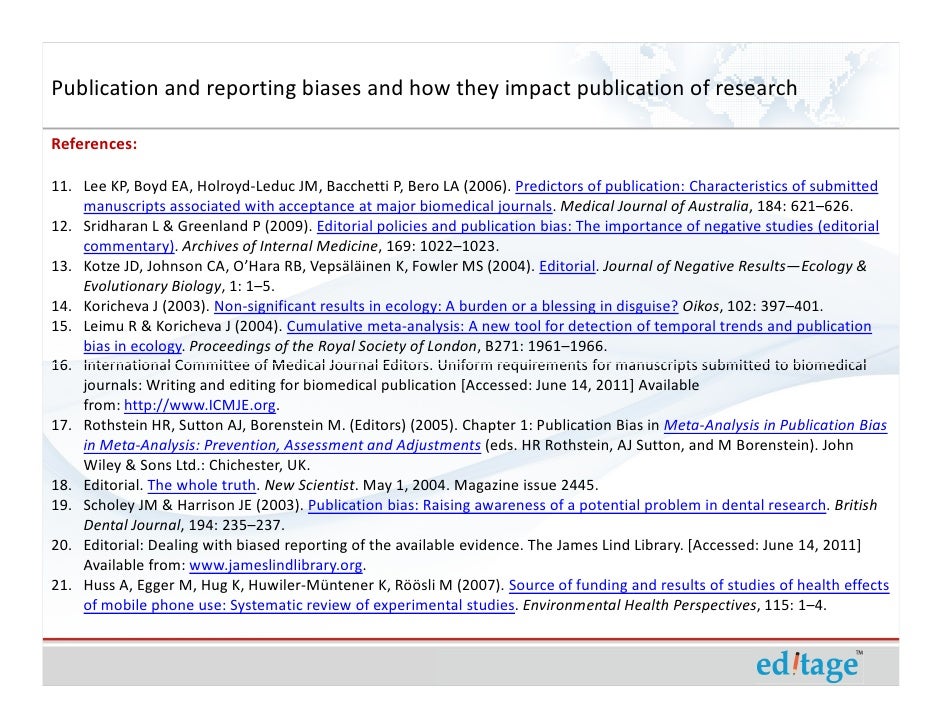The image size is (942, 728).
Task: Select 'Proceedings of the Royal Society of London'
Action: coord(333,347)
